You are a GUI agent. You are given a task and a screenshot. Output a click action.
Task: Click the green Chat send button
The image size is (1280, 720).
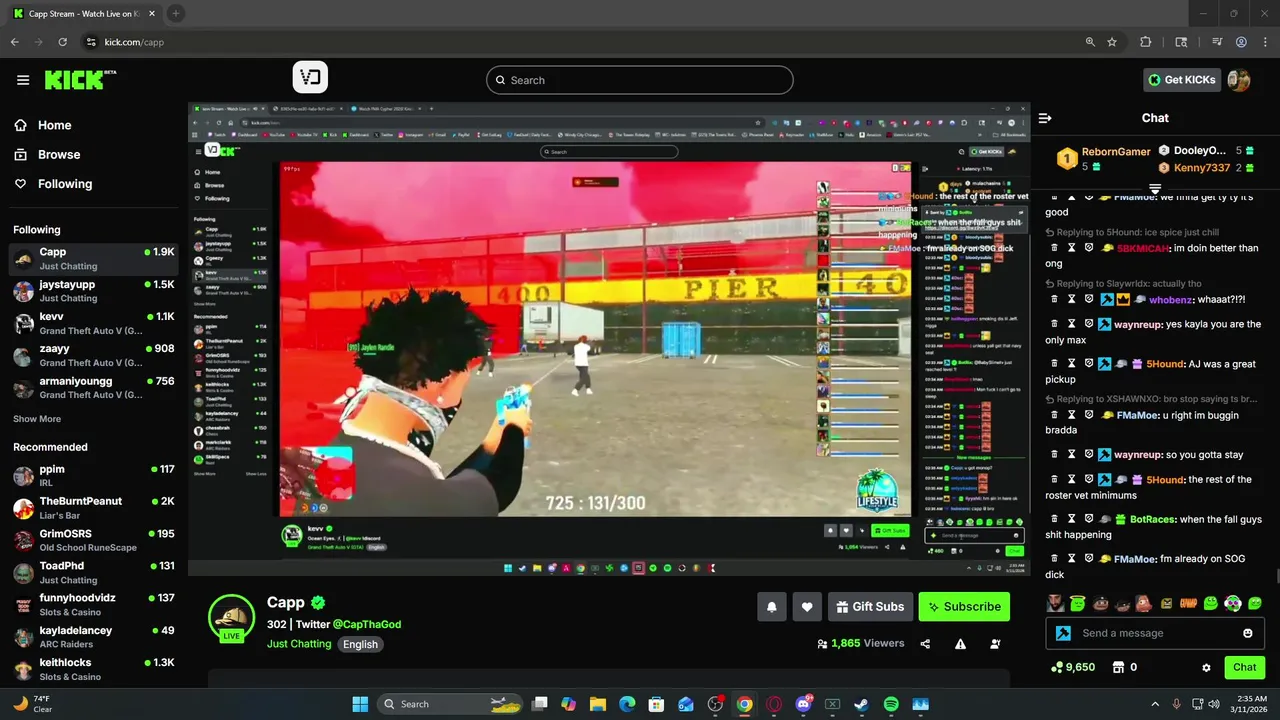click(1244, 667)
